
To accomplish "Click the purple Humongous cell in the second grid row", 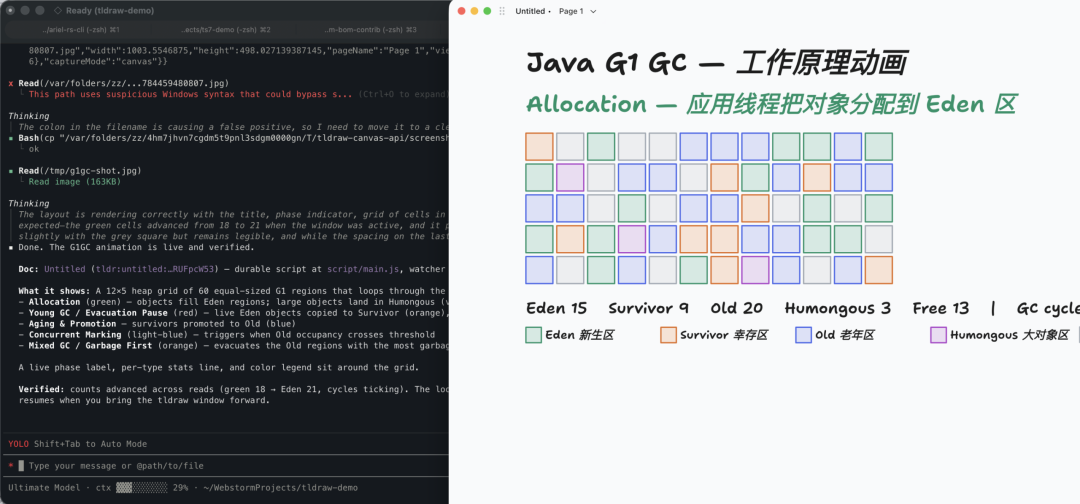I will [x=570, y=178].
